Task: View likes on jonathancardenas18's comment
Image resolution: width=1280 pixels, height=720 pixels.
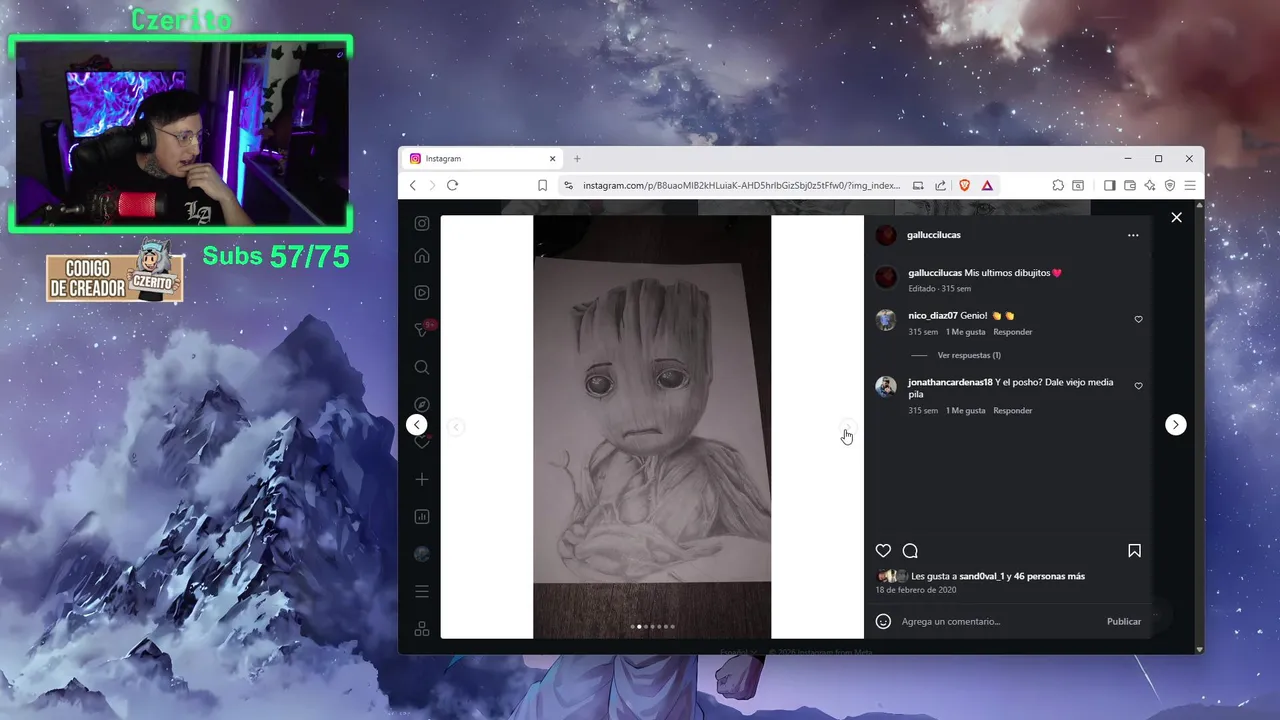Action: point(966,411)
